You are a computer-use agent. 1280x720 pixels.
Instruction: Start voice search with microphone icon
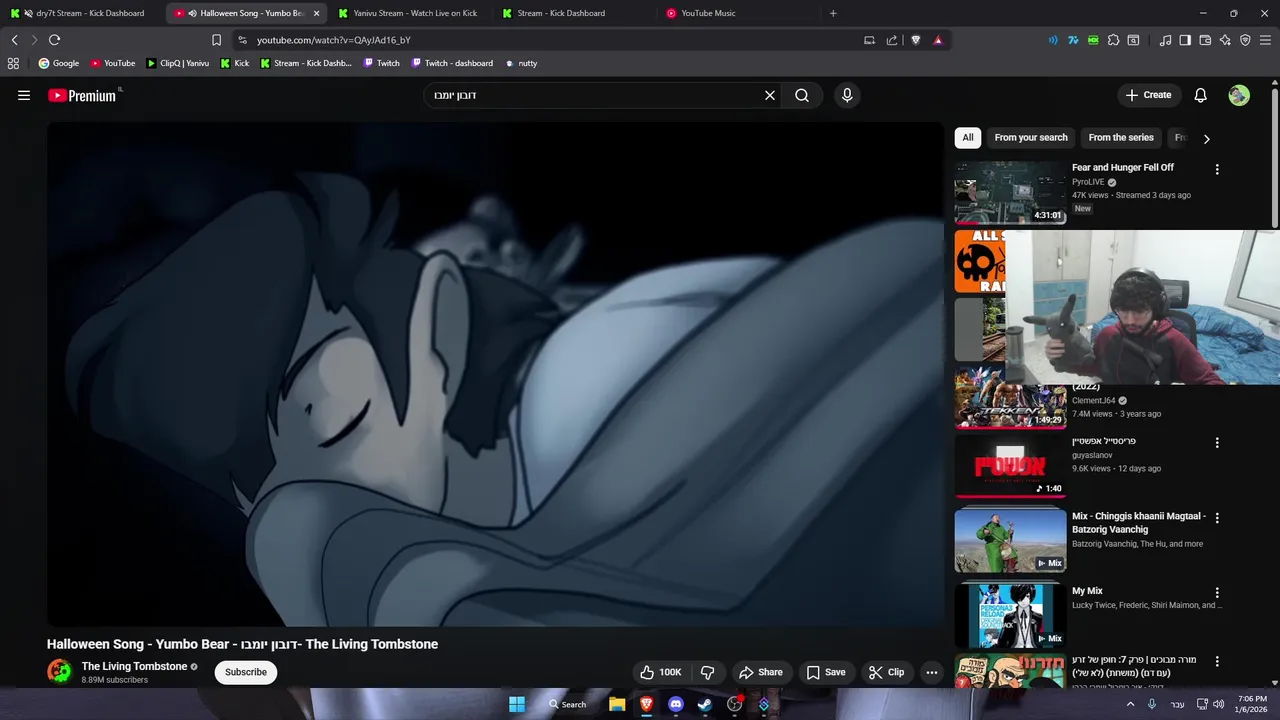[x=847, y=95]
